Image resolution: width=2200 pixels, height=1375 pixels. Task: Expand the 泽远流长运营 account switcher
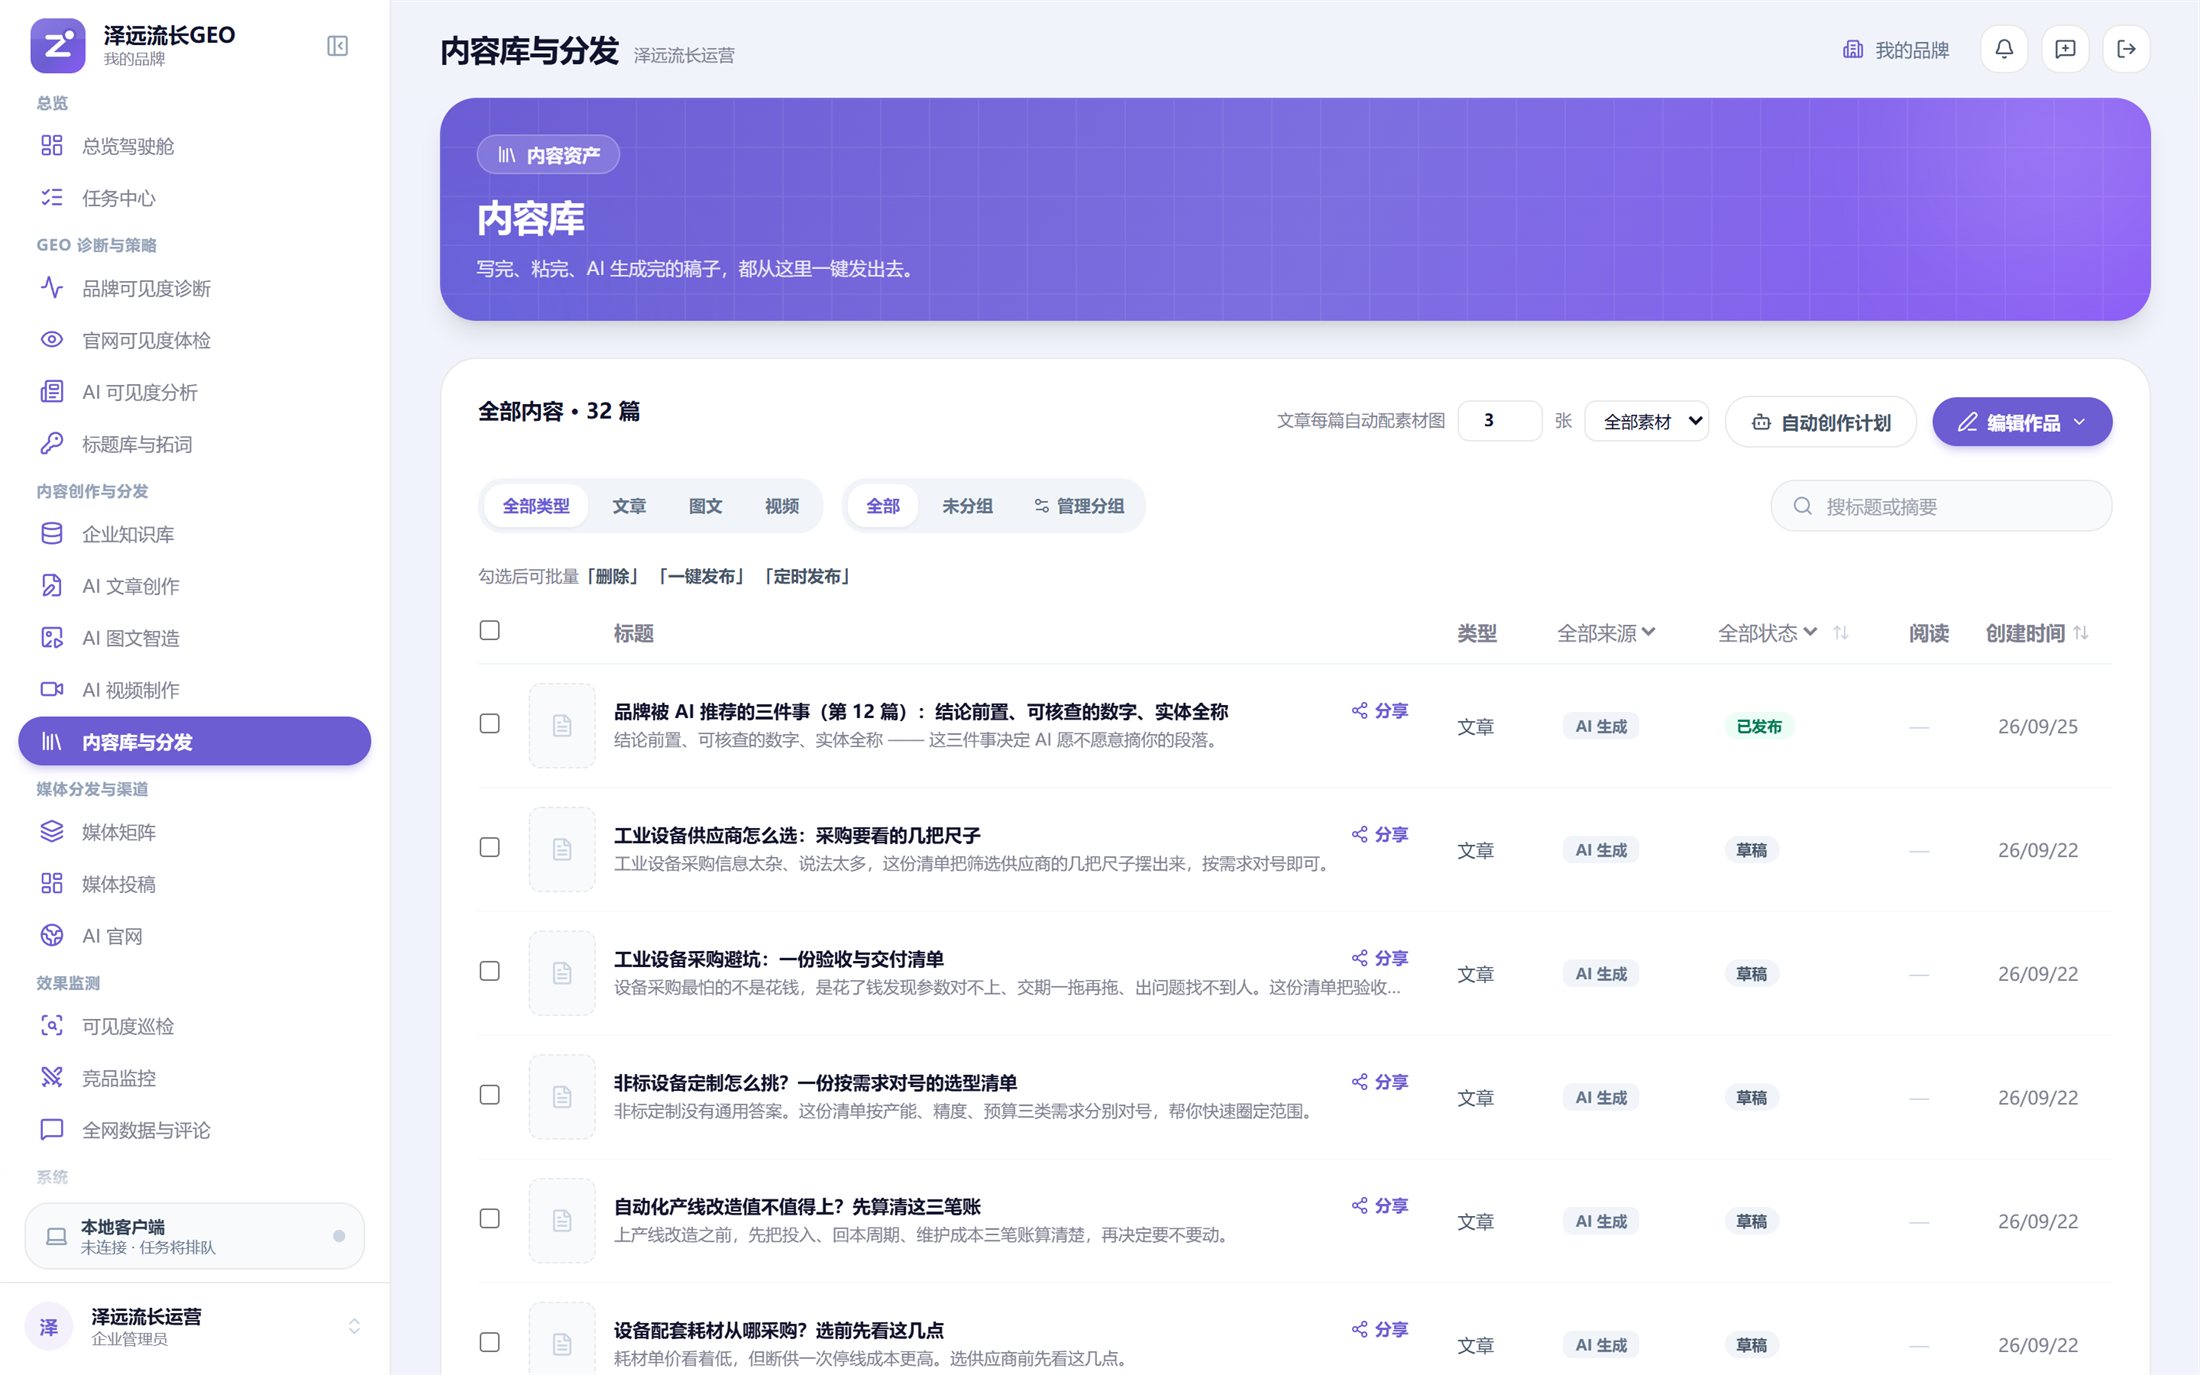[x=194, y=1327]
